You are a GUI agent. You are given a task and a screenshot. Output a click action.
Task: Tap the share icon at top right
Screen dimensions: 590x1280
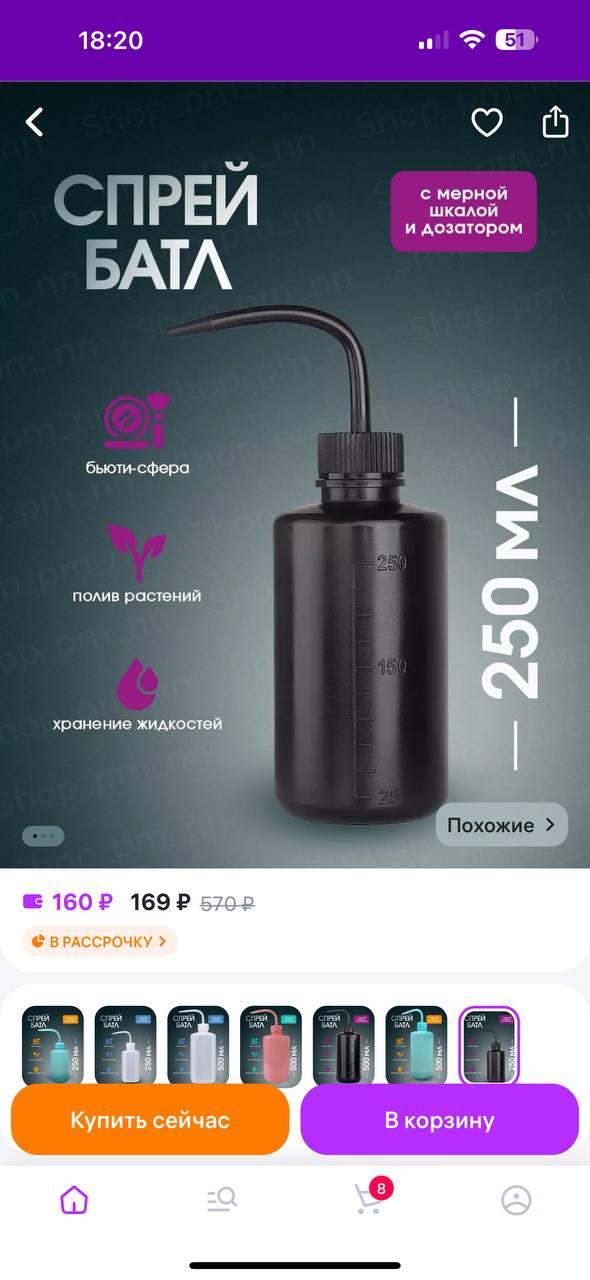click(x=555, y=122)
